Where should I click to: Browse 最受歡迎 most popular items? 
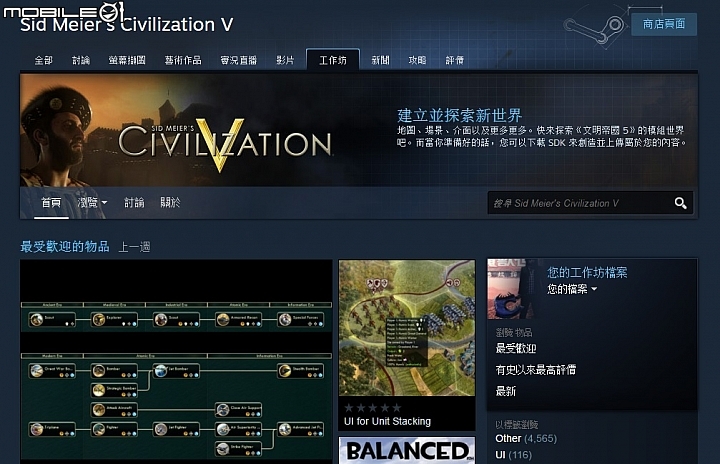pos(516,348)
